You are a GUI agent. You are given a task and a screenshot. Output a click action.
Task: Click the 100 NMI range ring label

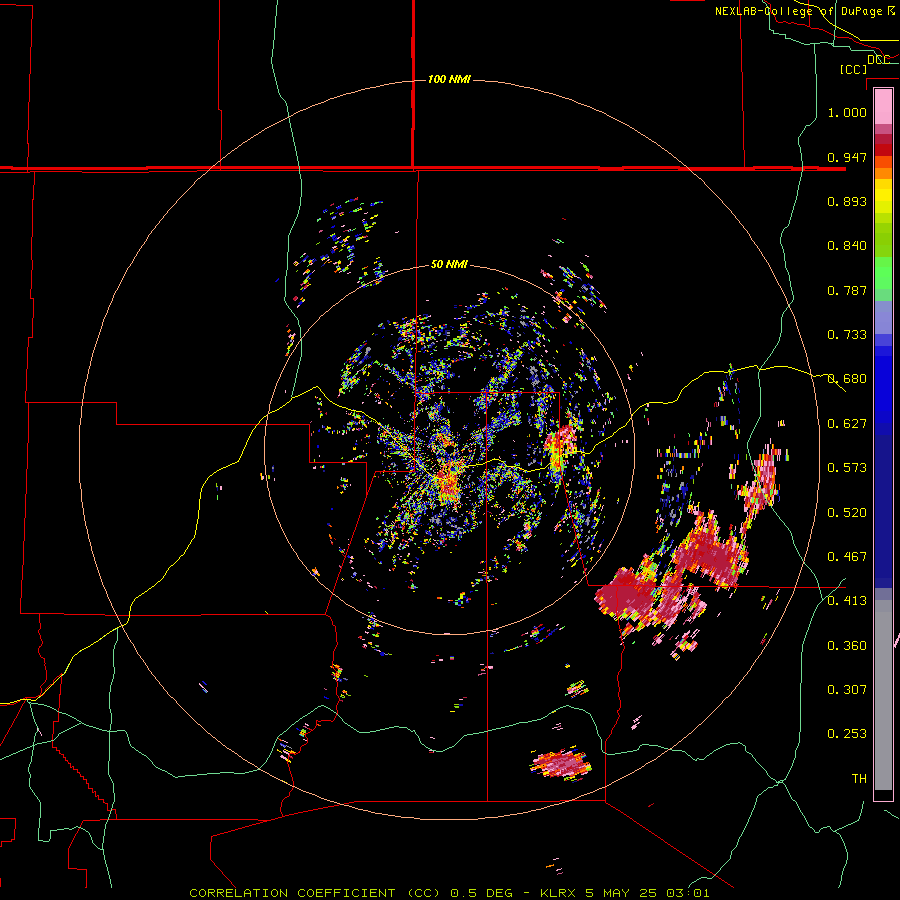pyautogui.click(x=449, y=79)
